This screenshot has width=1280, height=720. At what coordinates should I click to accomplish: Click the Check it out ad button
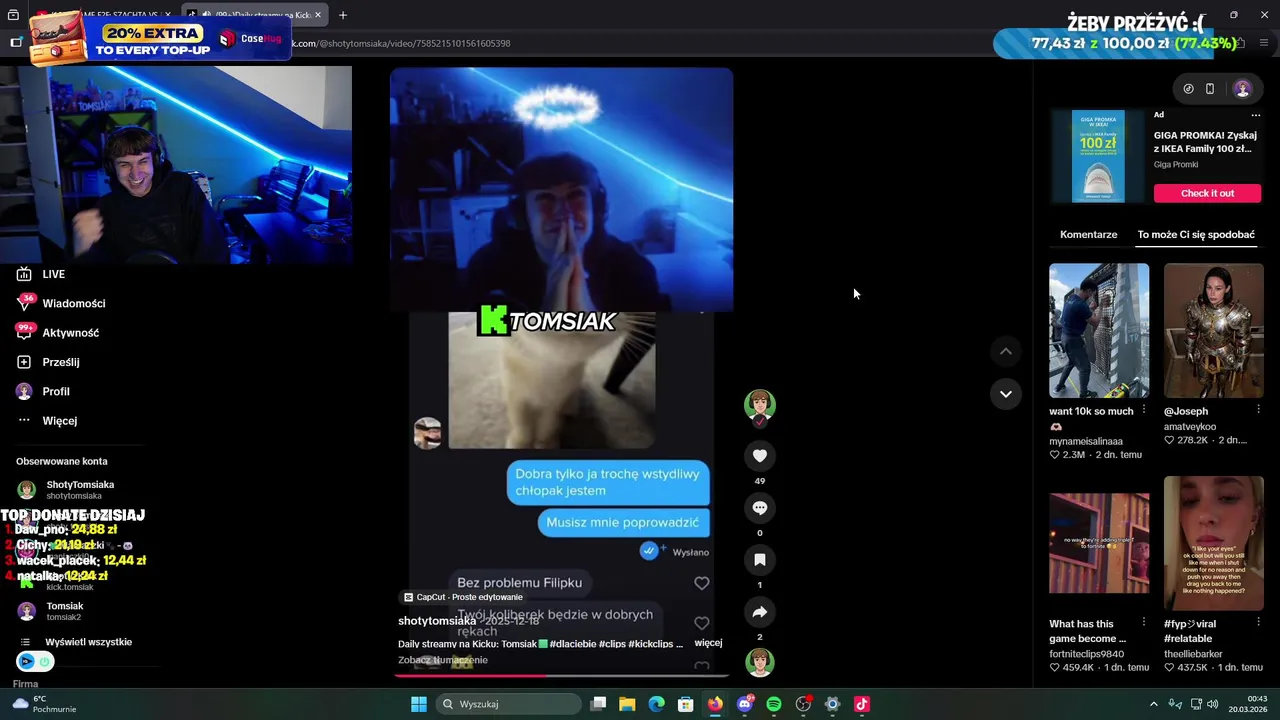pyautogui.click(x=1207, y=193)
